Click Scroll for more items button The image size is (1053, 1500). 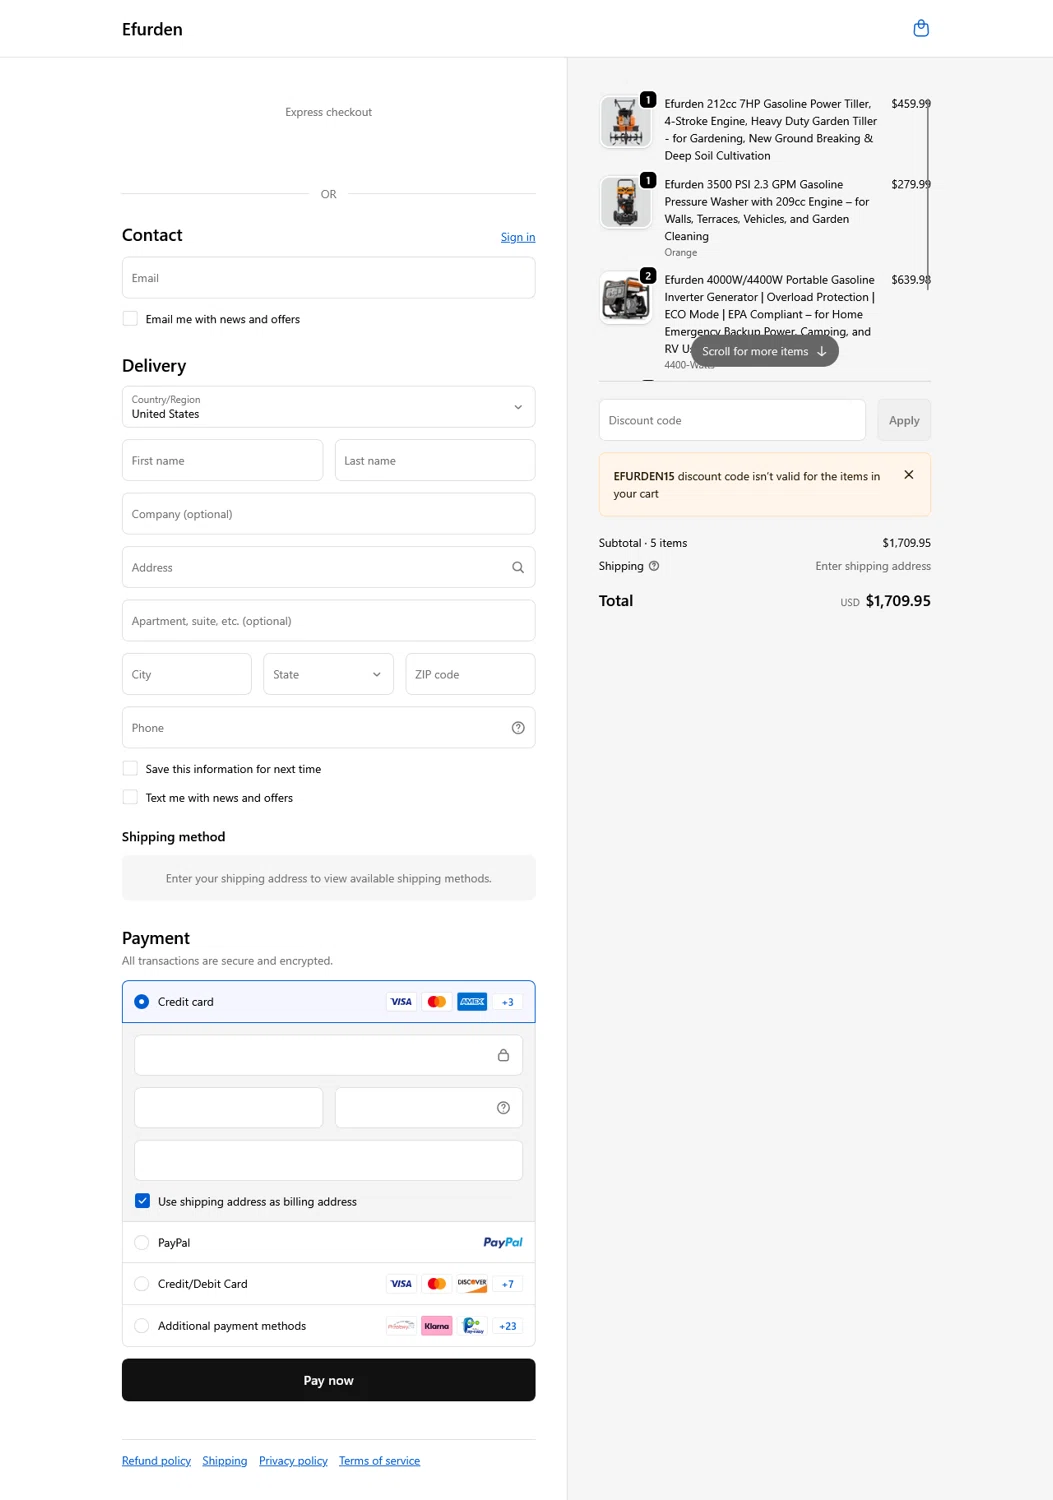pyautogui.click(x=765, y=351)
